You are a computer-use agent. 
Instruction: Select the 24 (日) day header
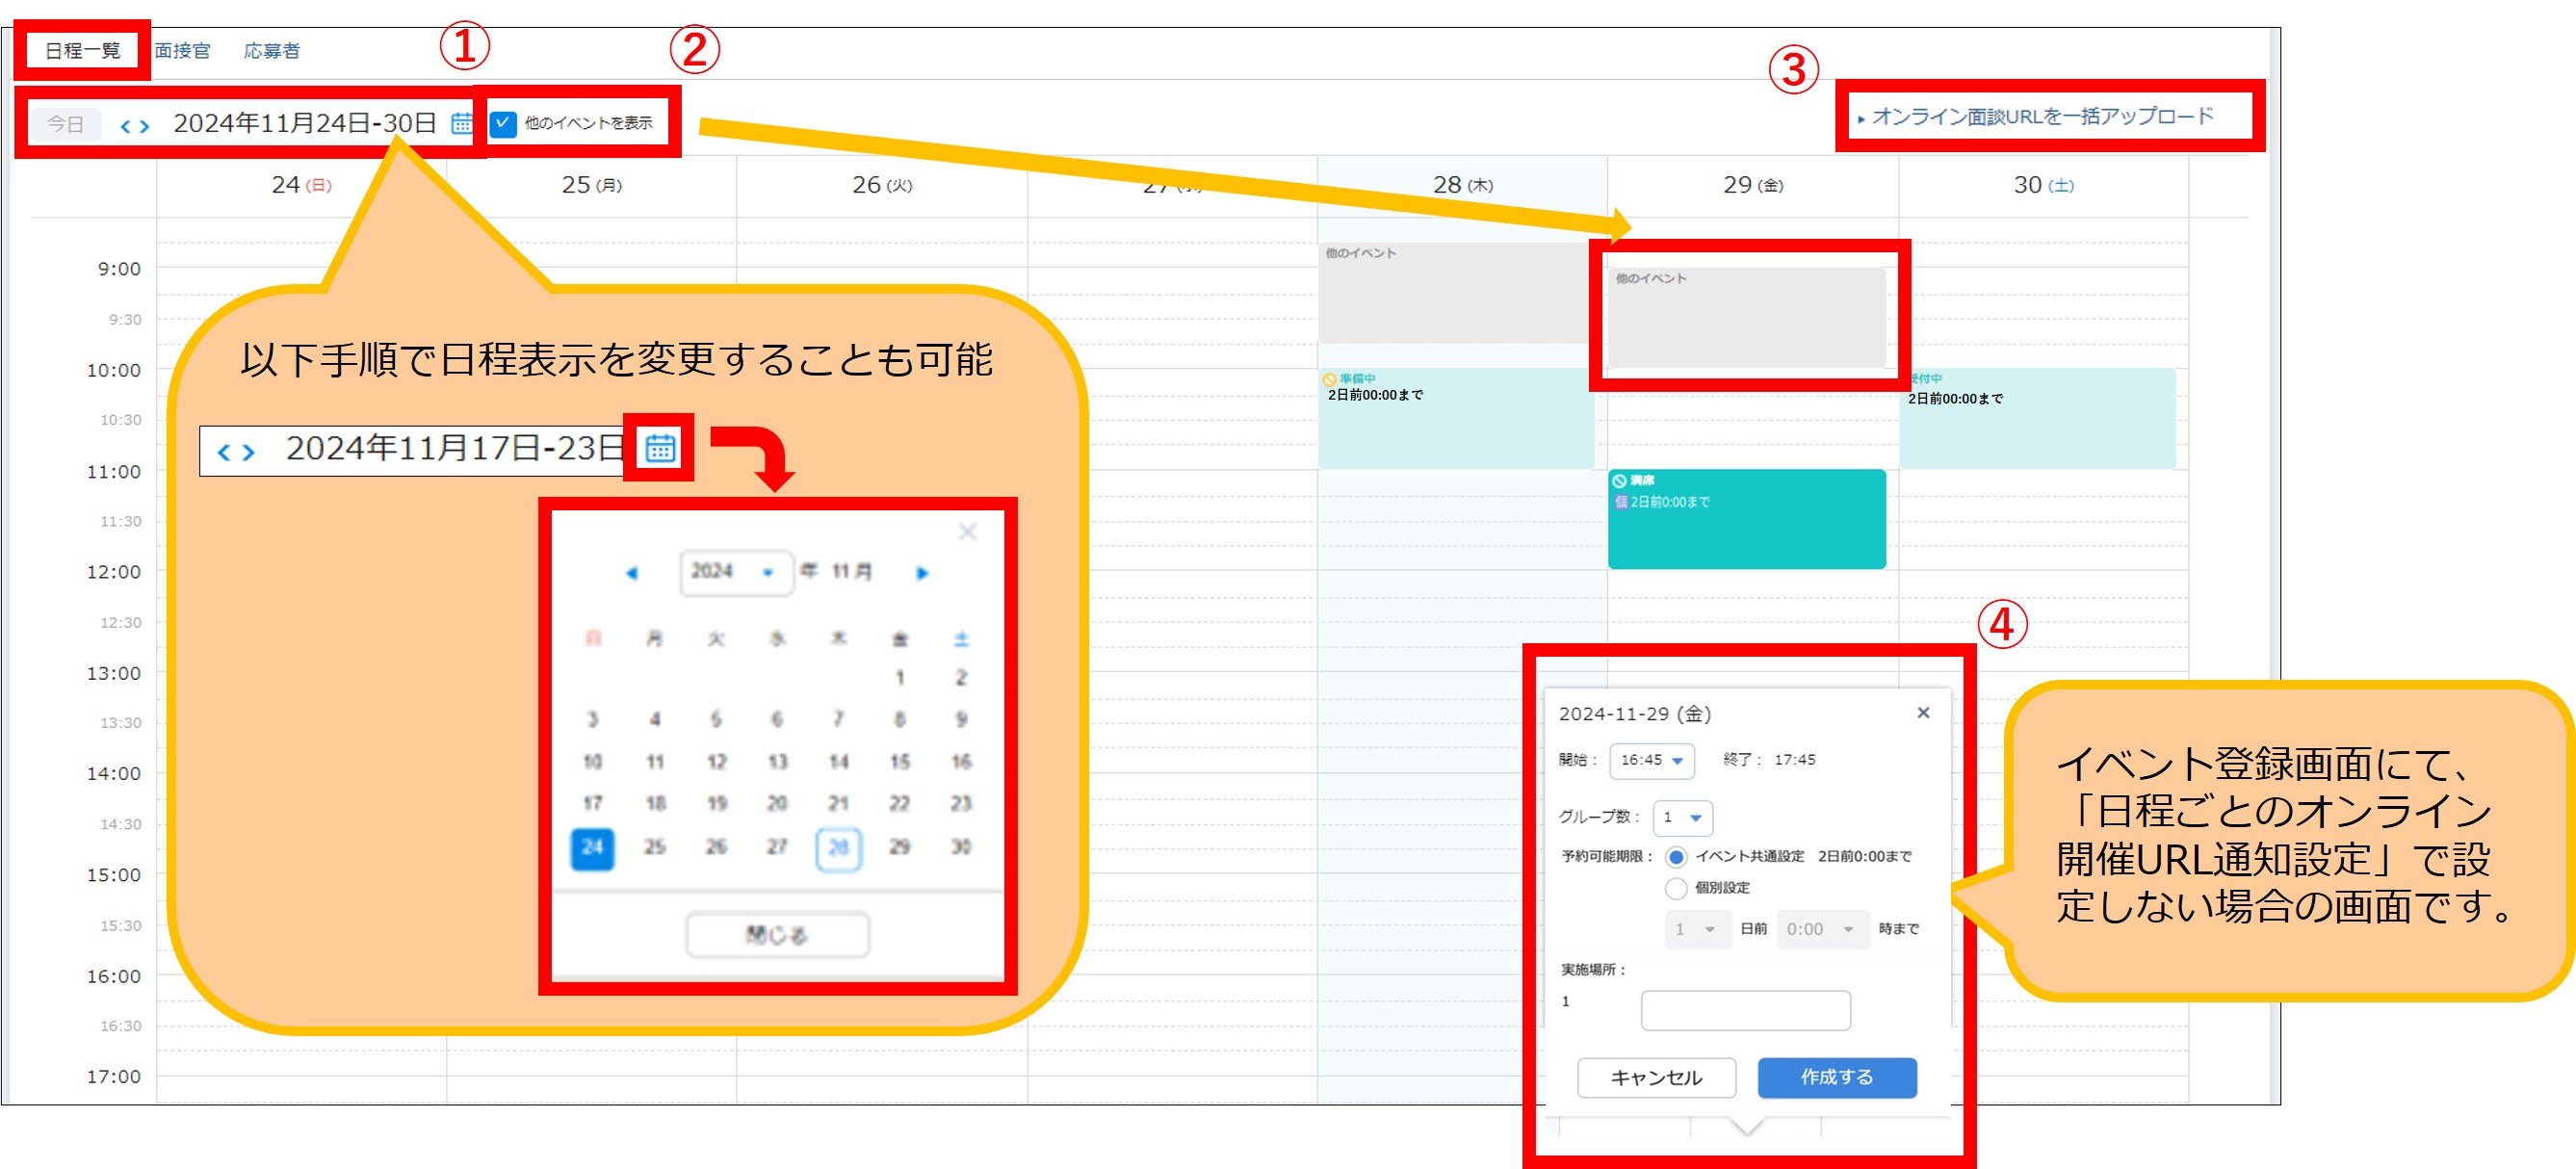coord(301,185)
